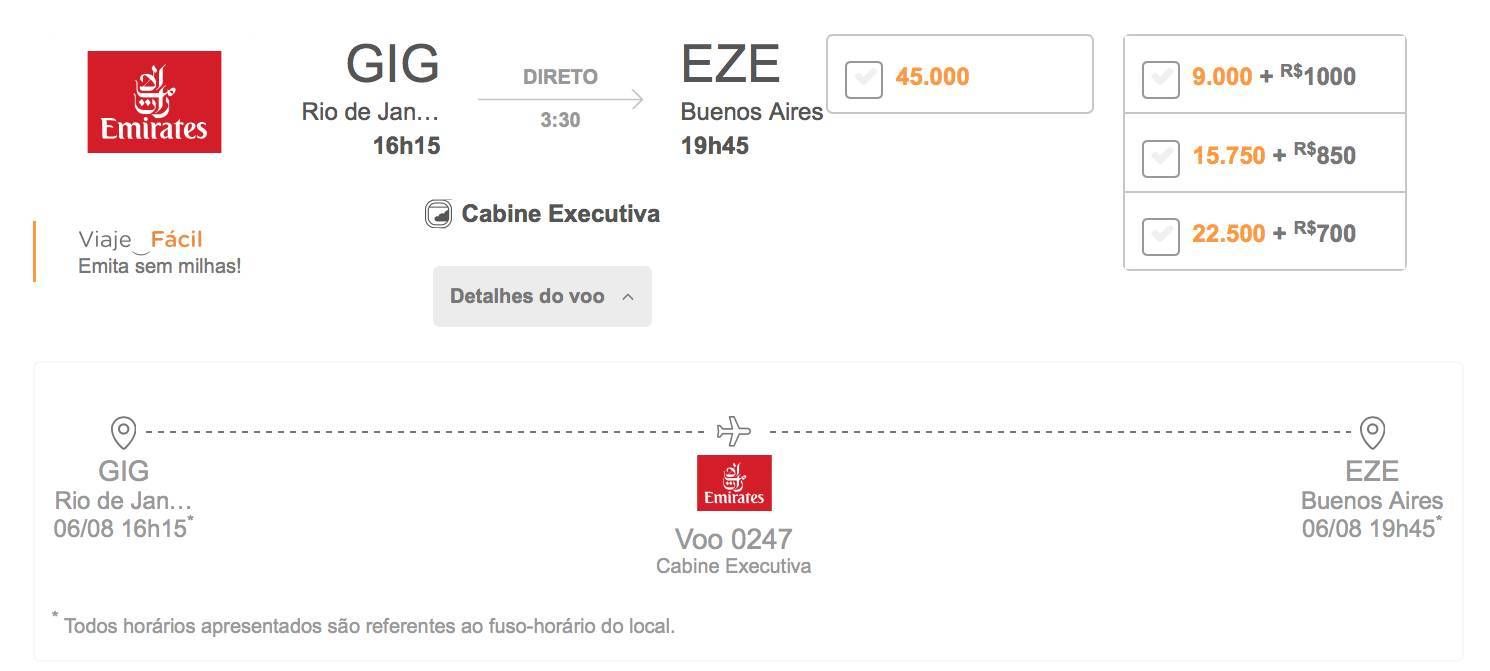This screenshot has width=1490, height=671.
Task: Click the EZE destination location pin icon
Action: (x=1372, y=433)
